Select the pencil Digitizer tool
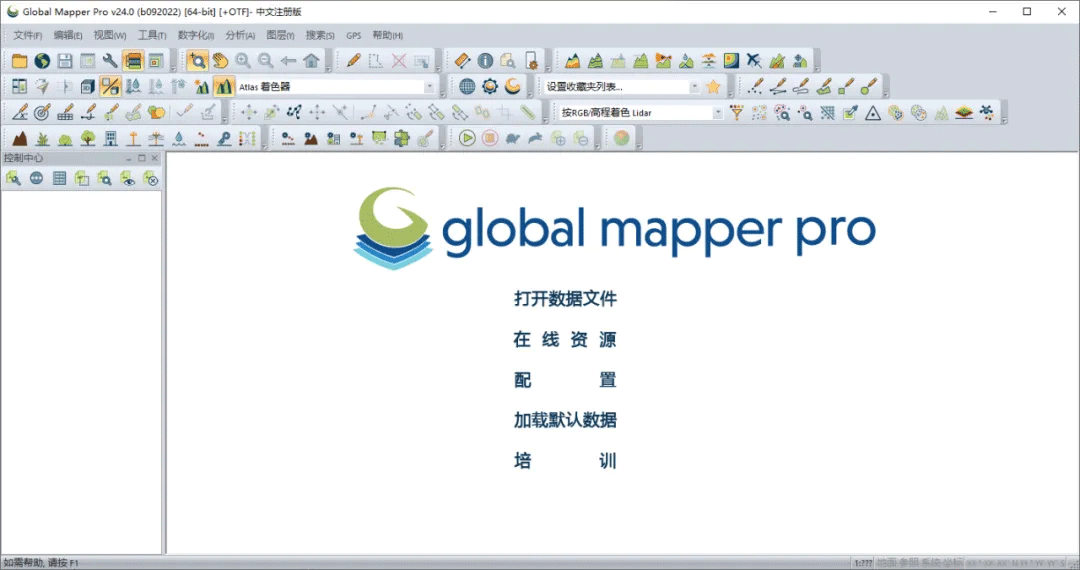This screenshot has width=1080, height=570. [x=353, y=61]
